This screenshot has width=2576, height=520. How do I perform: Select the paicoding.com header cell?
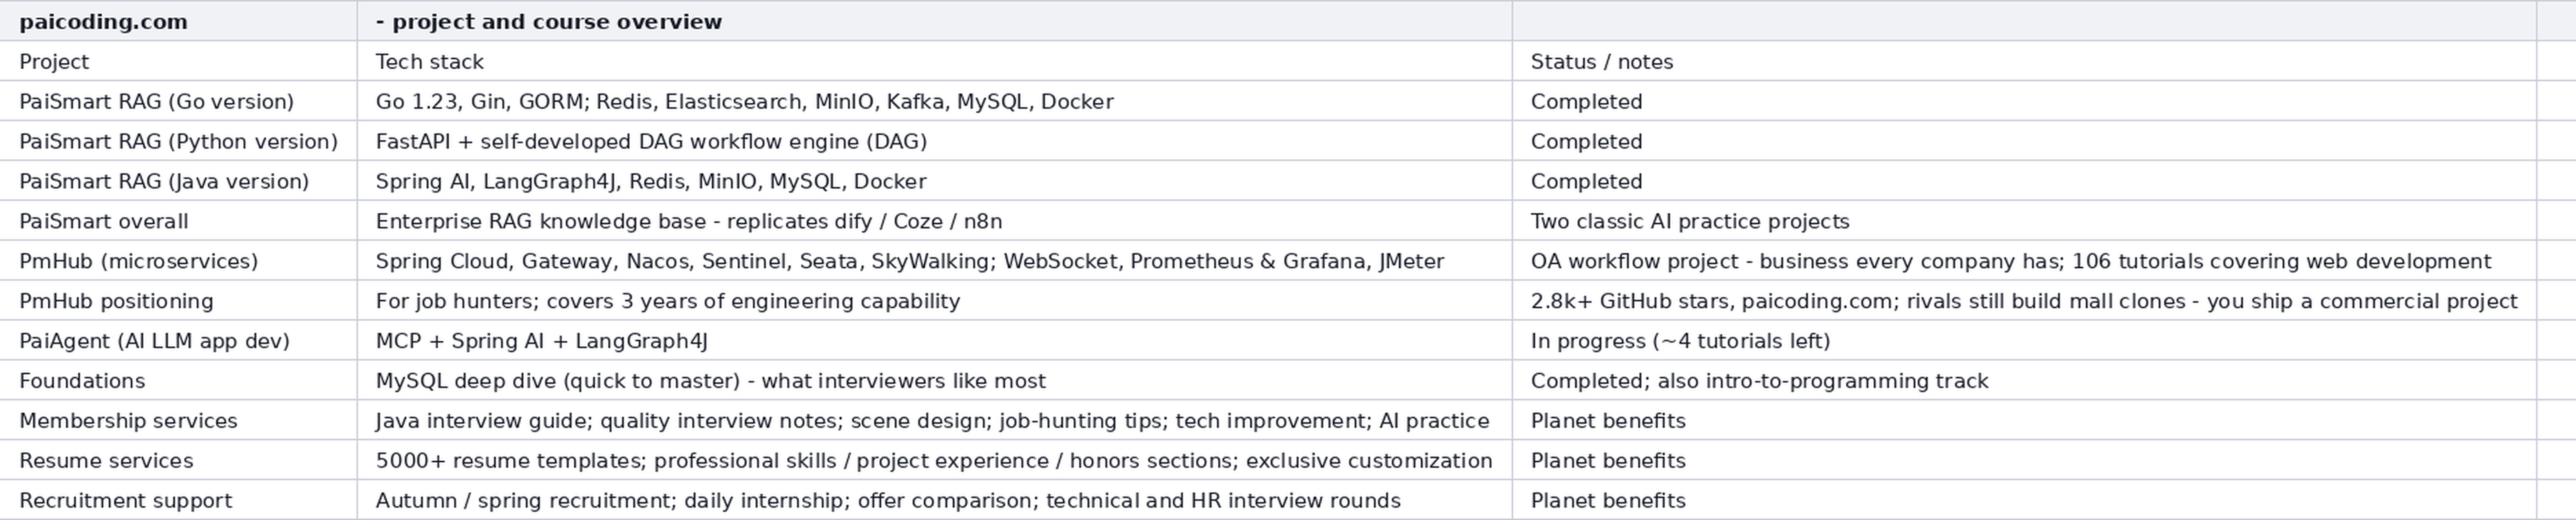178,21
